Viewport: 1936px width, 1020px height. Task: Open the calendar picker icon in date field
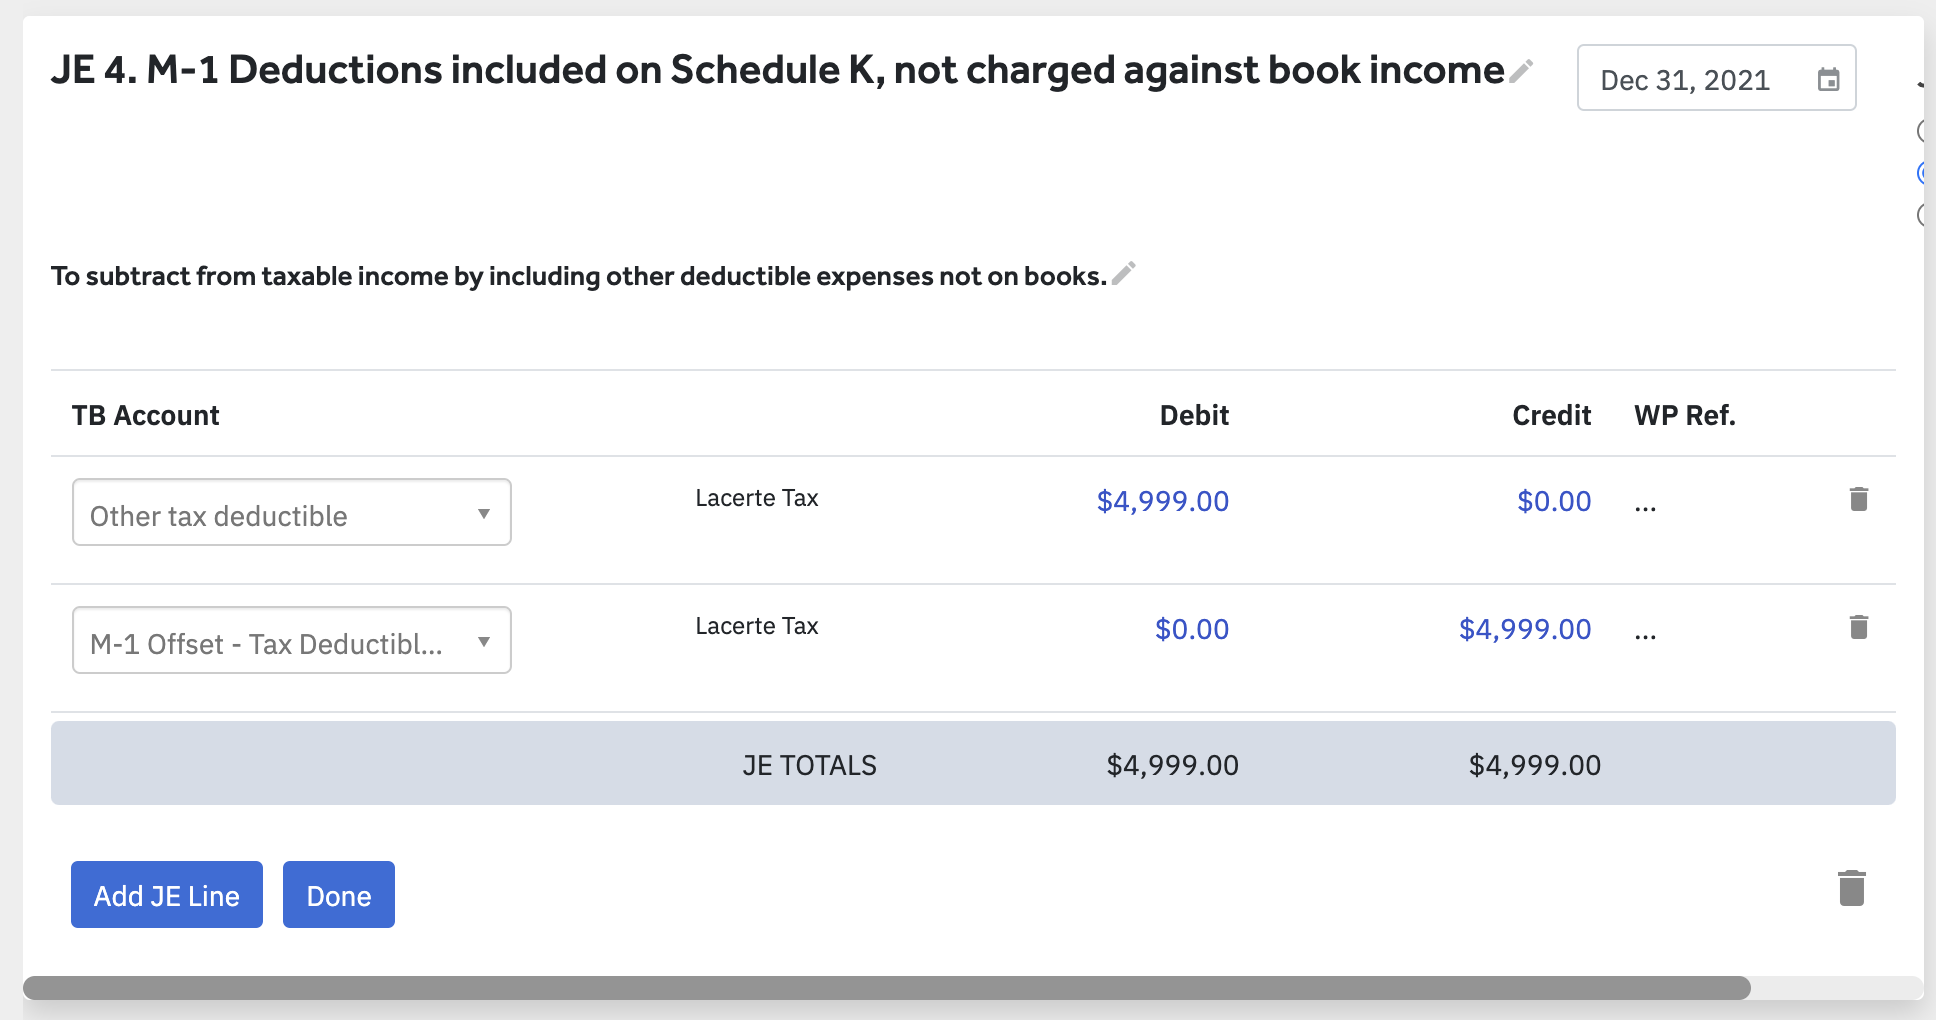tap(1828, 80)
